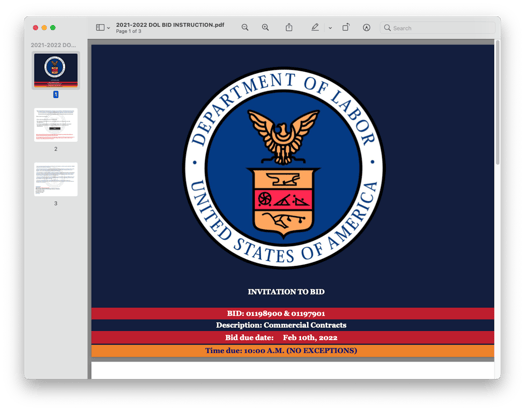Zoom in using the magnifier plus icon
Screen dimensions: 525x411
(266, 28)
